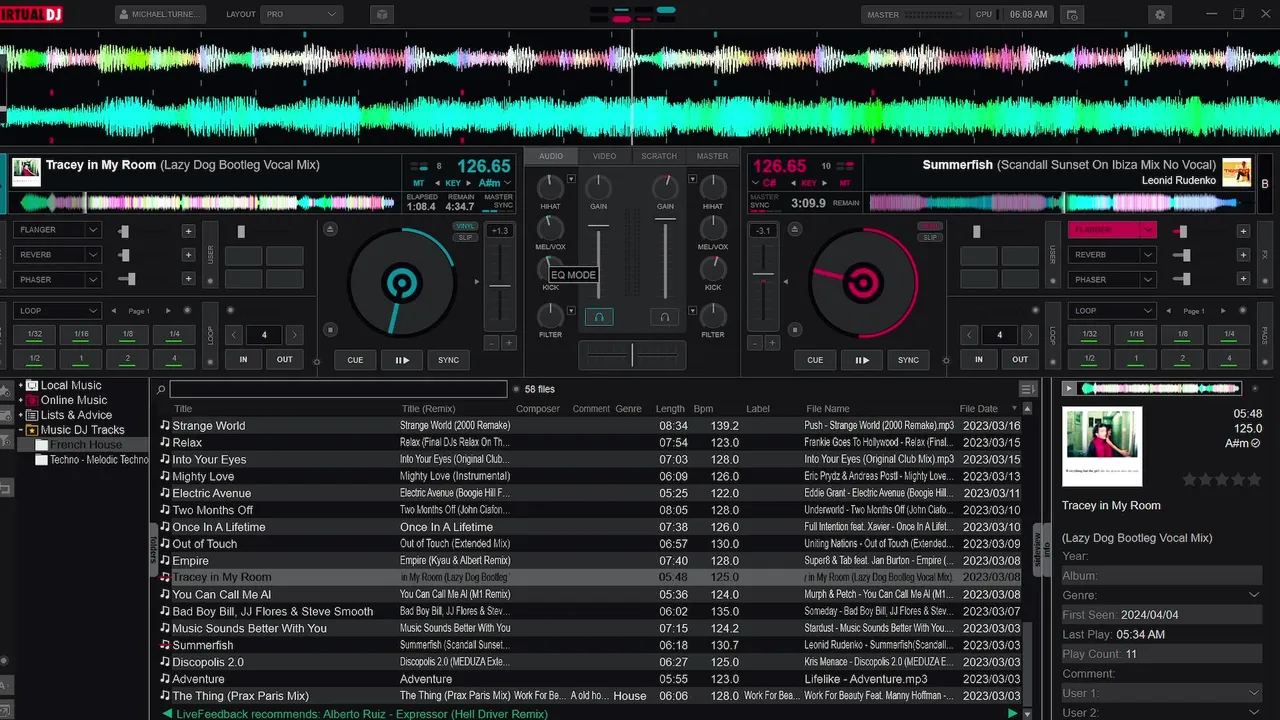Viewport: 1280px width, 720px height.
Task: Switch mixer to the AUDIO tab
Action: click(551, 156)
